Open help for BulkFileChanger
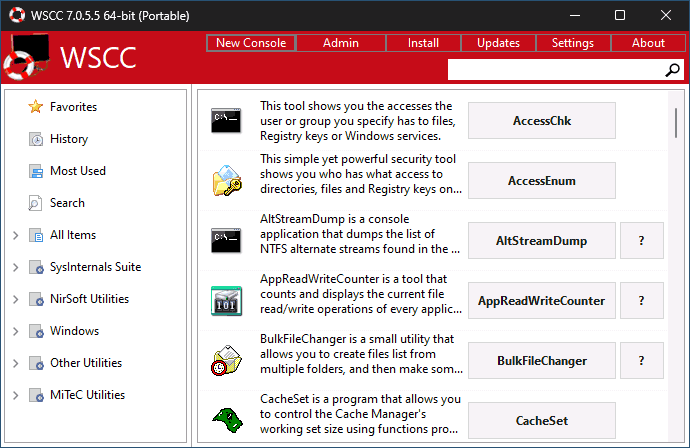The height and width of the screenshot is (448, 690). (x=642, y=360)
